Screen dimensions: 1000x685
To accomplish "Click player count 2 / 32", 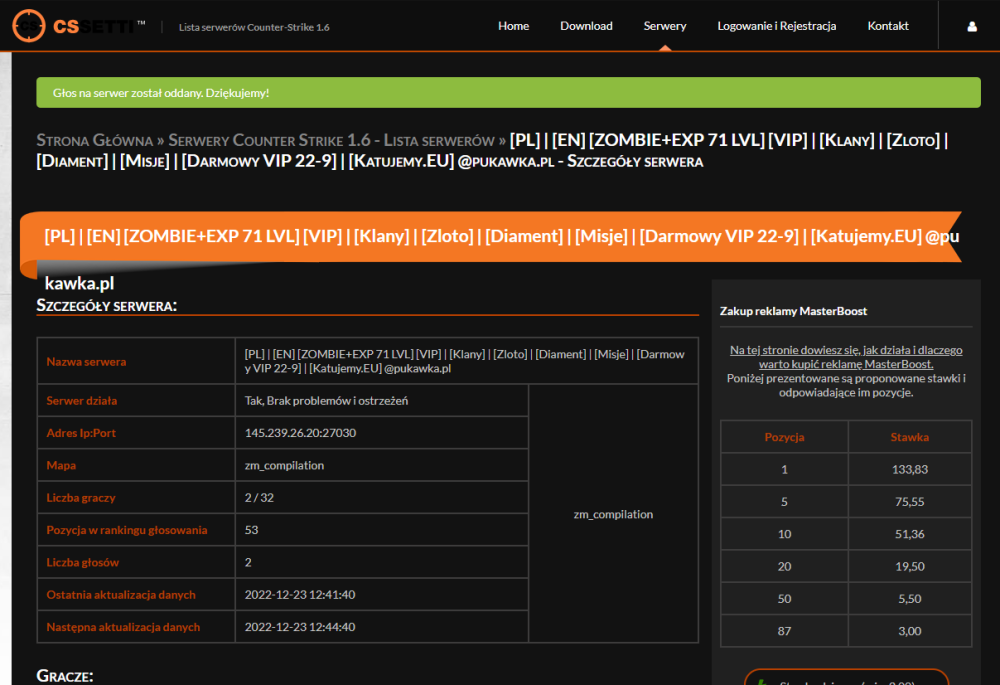I will pos(259,497).
